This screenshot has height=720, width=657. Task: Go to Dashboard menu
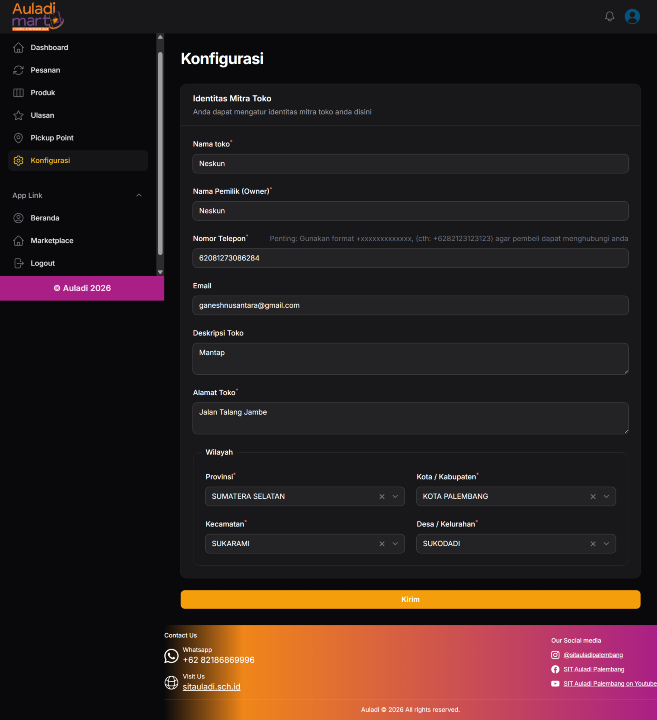(78, 47)
